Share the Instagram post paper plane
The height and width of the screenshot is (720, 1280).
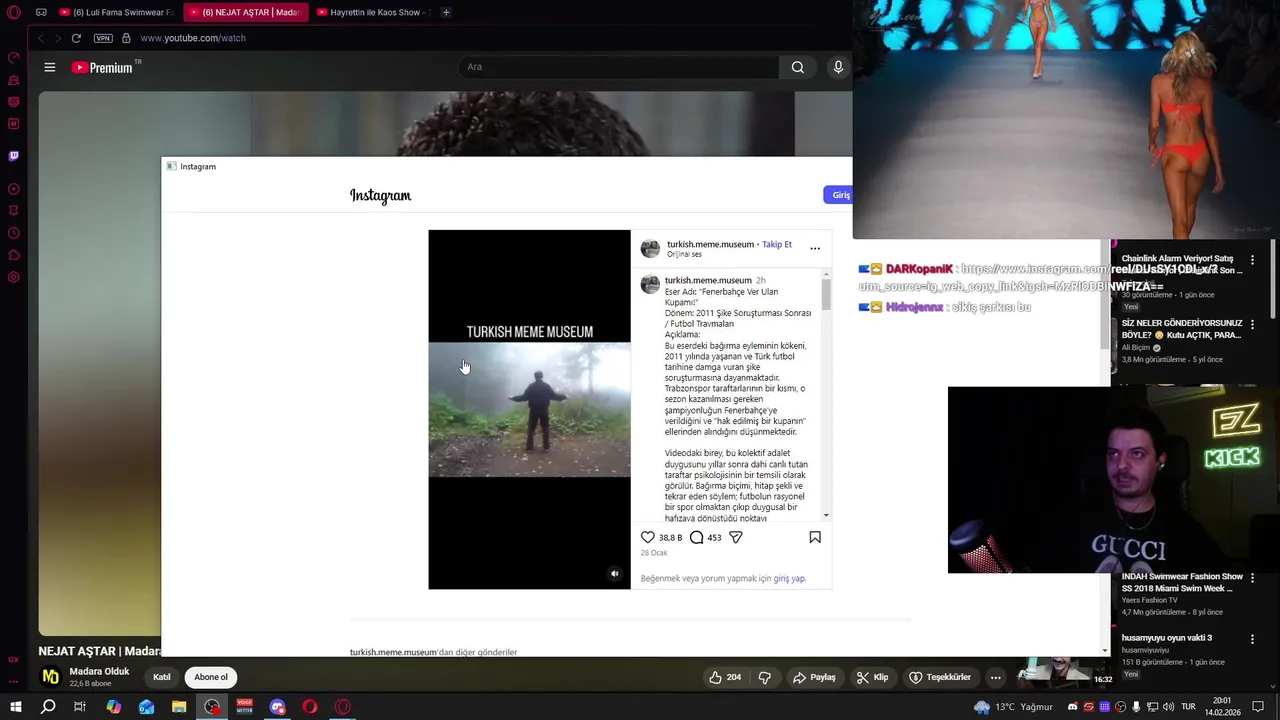pos(736,537)
